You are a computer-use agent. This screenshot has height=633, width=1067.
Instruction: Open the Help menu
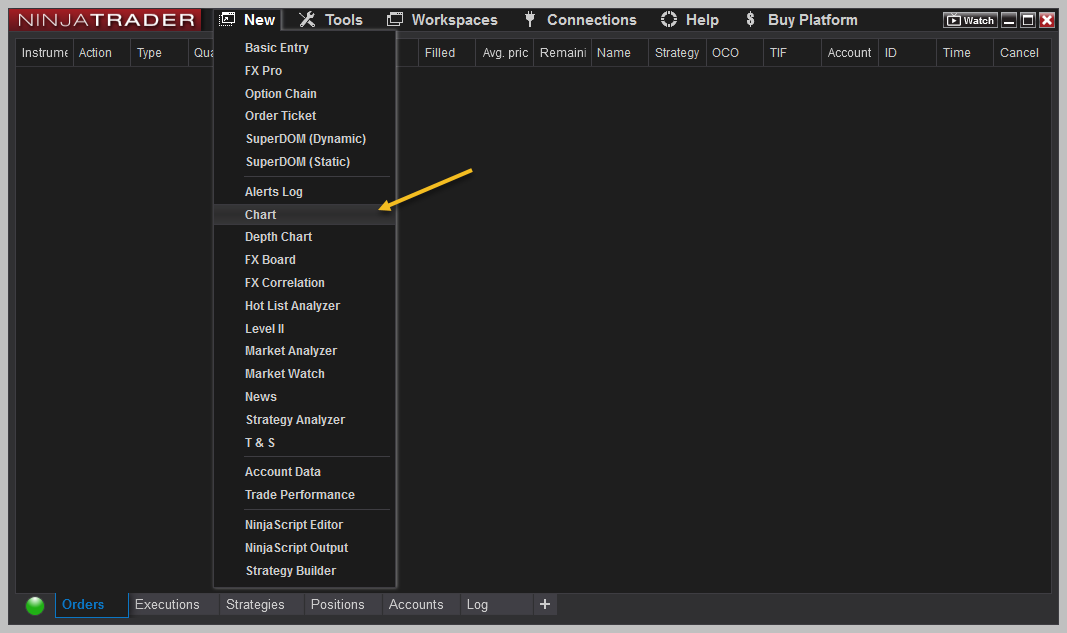click(x=690, y=20)
